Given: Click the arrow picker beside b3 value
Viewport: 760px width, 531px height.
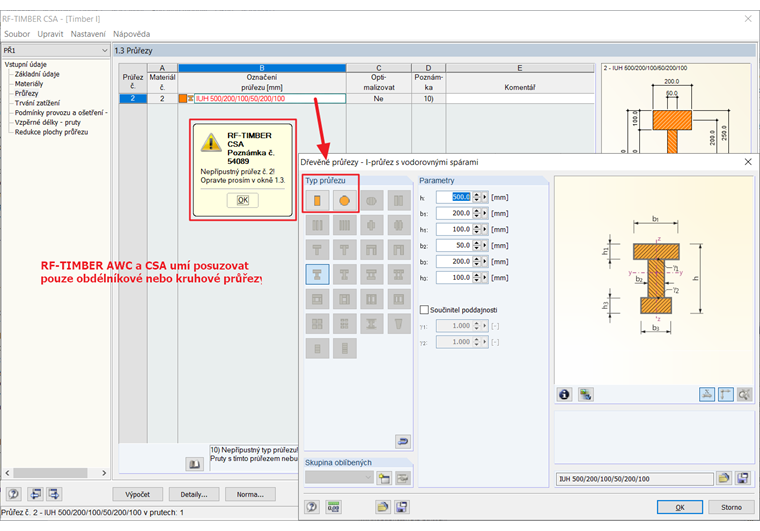Looking at the screenshot, I should (x=485, y=262).
